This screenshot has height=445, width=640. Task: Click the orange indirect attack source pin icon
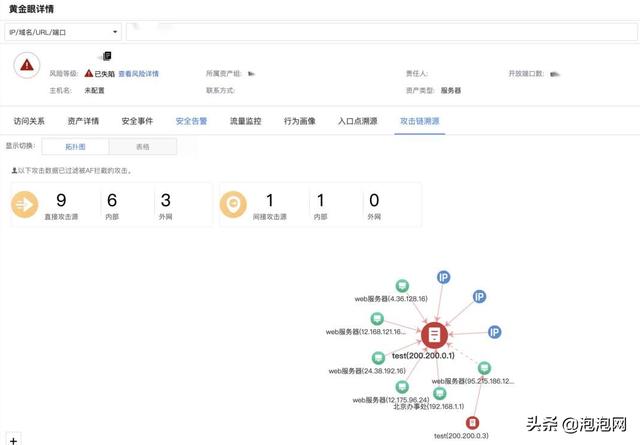tap(233, 205)
